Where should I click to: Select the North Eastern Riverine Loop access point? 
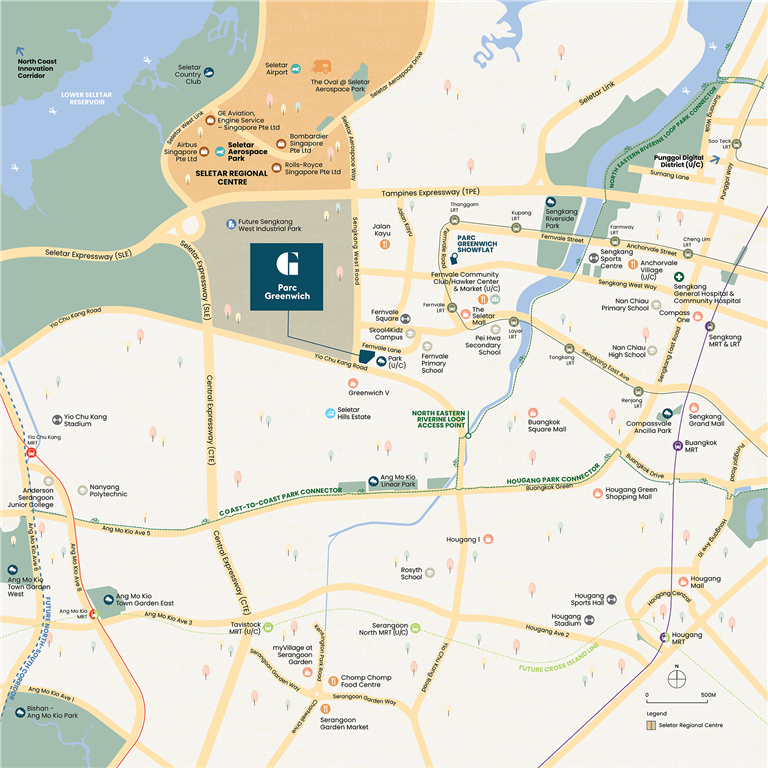tap(468, 435)
